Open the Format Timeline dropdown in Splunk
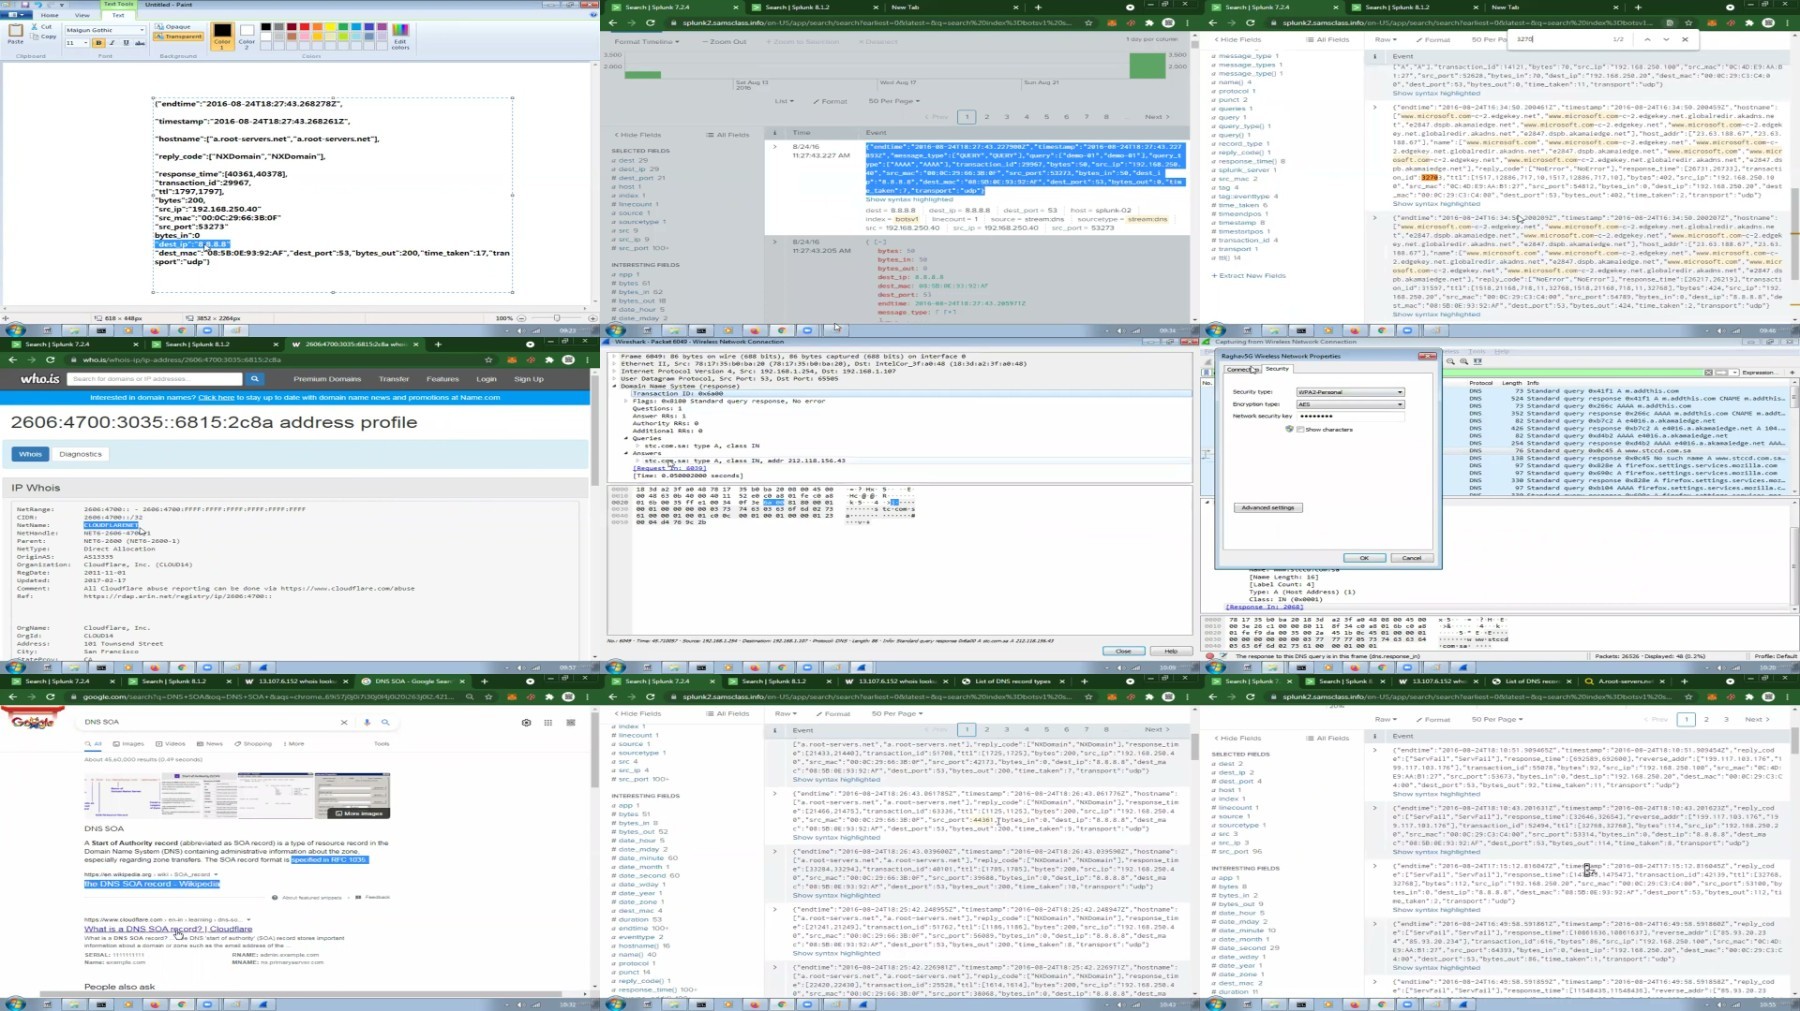1800x1011 pixels. (646, 42)
